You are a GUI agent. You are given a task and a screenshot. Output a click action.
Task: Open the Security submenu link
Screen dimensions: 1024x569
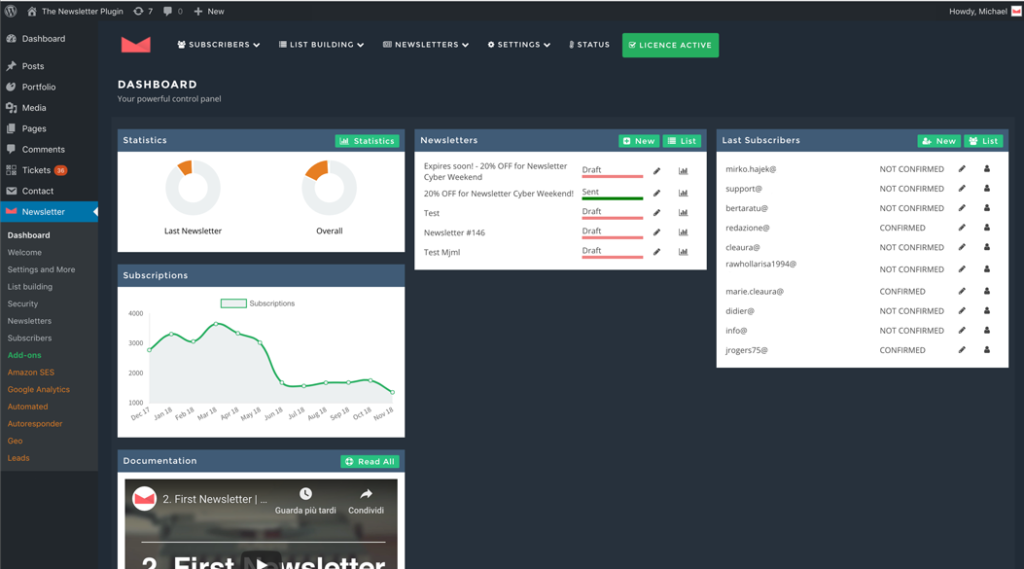(x=23, y=304)
